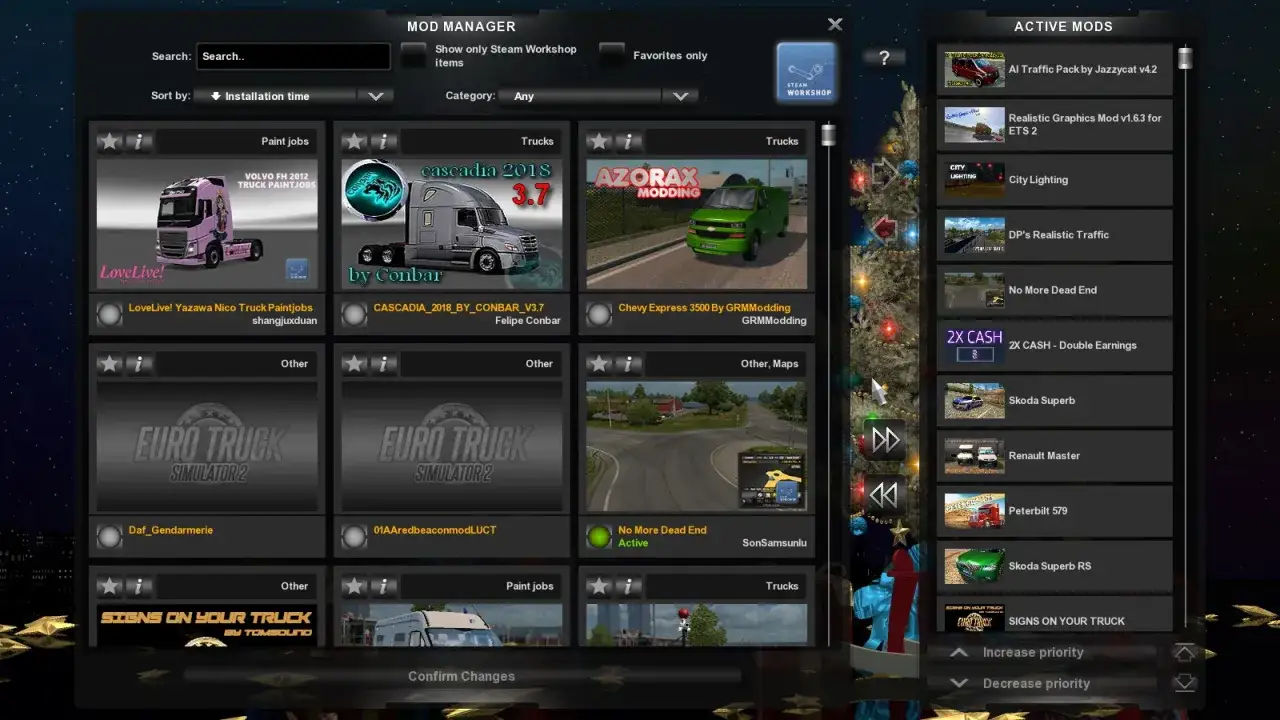Select Skoda Superb in active mods
Viewport: 1280px width, 720px height.
pyautogui.click(x=1054, y=400)
